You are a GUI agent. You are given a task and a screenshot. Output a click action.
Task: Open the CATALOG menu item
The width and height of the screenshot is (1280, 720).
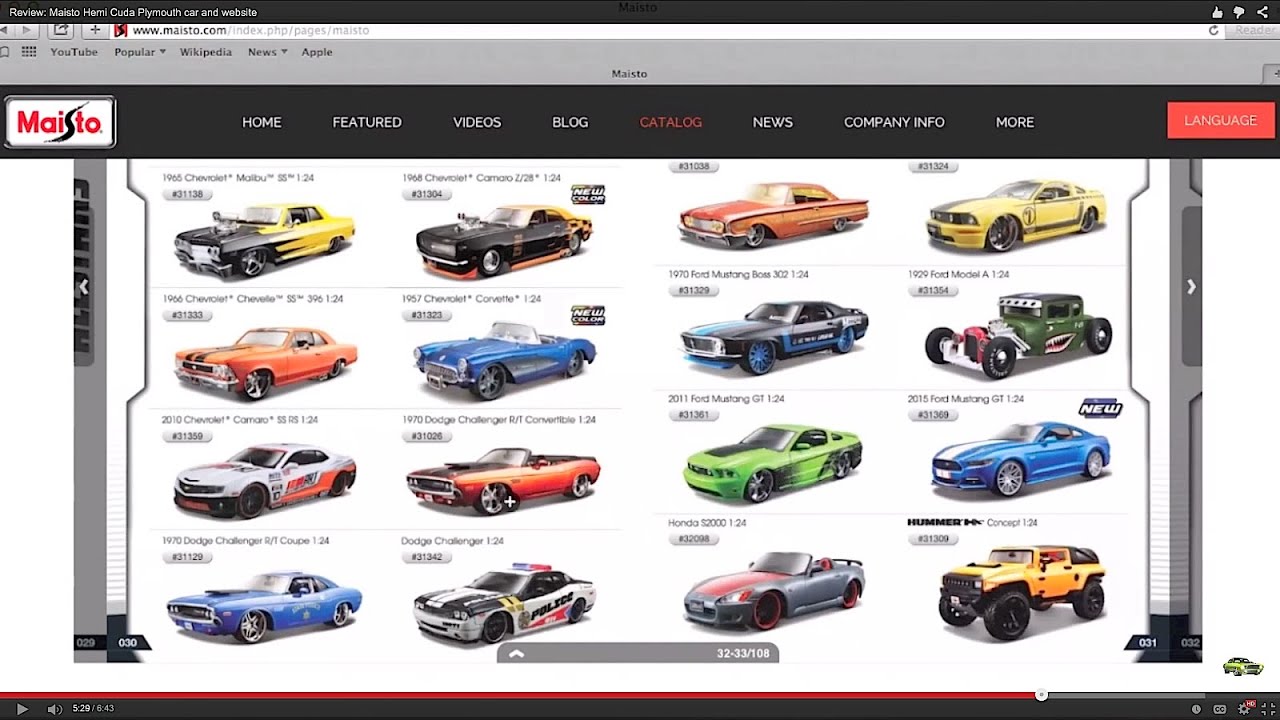coord(671,122)
